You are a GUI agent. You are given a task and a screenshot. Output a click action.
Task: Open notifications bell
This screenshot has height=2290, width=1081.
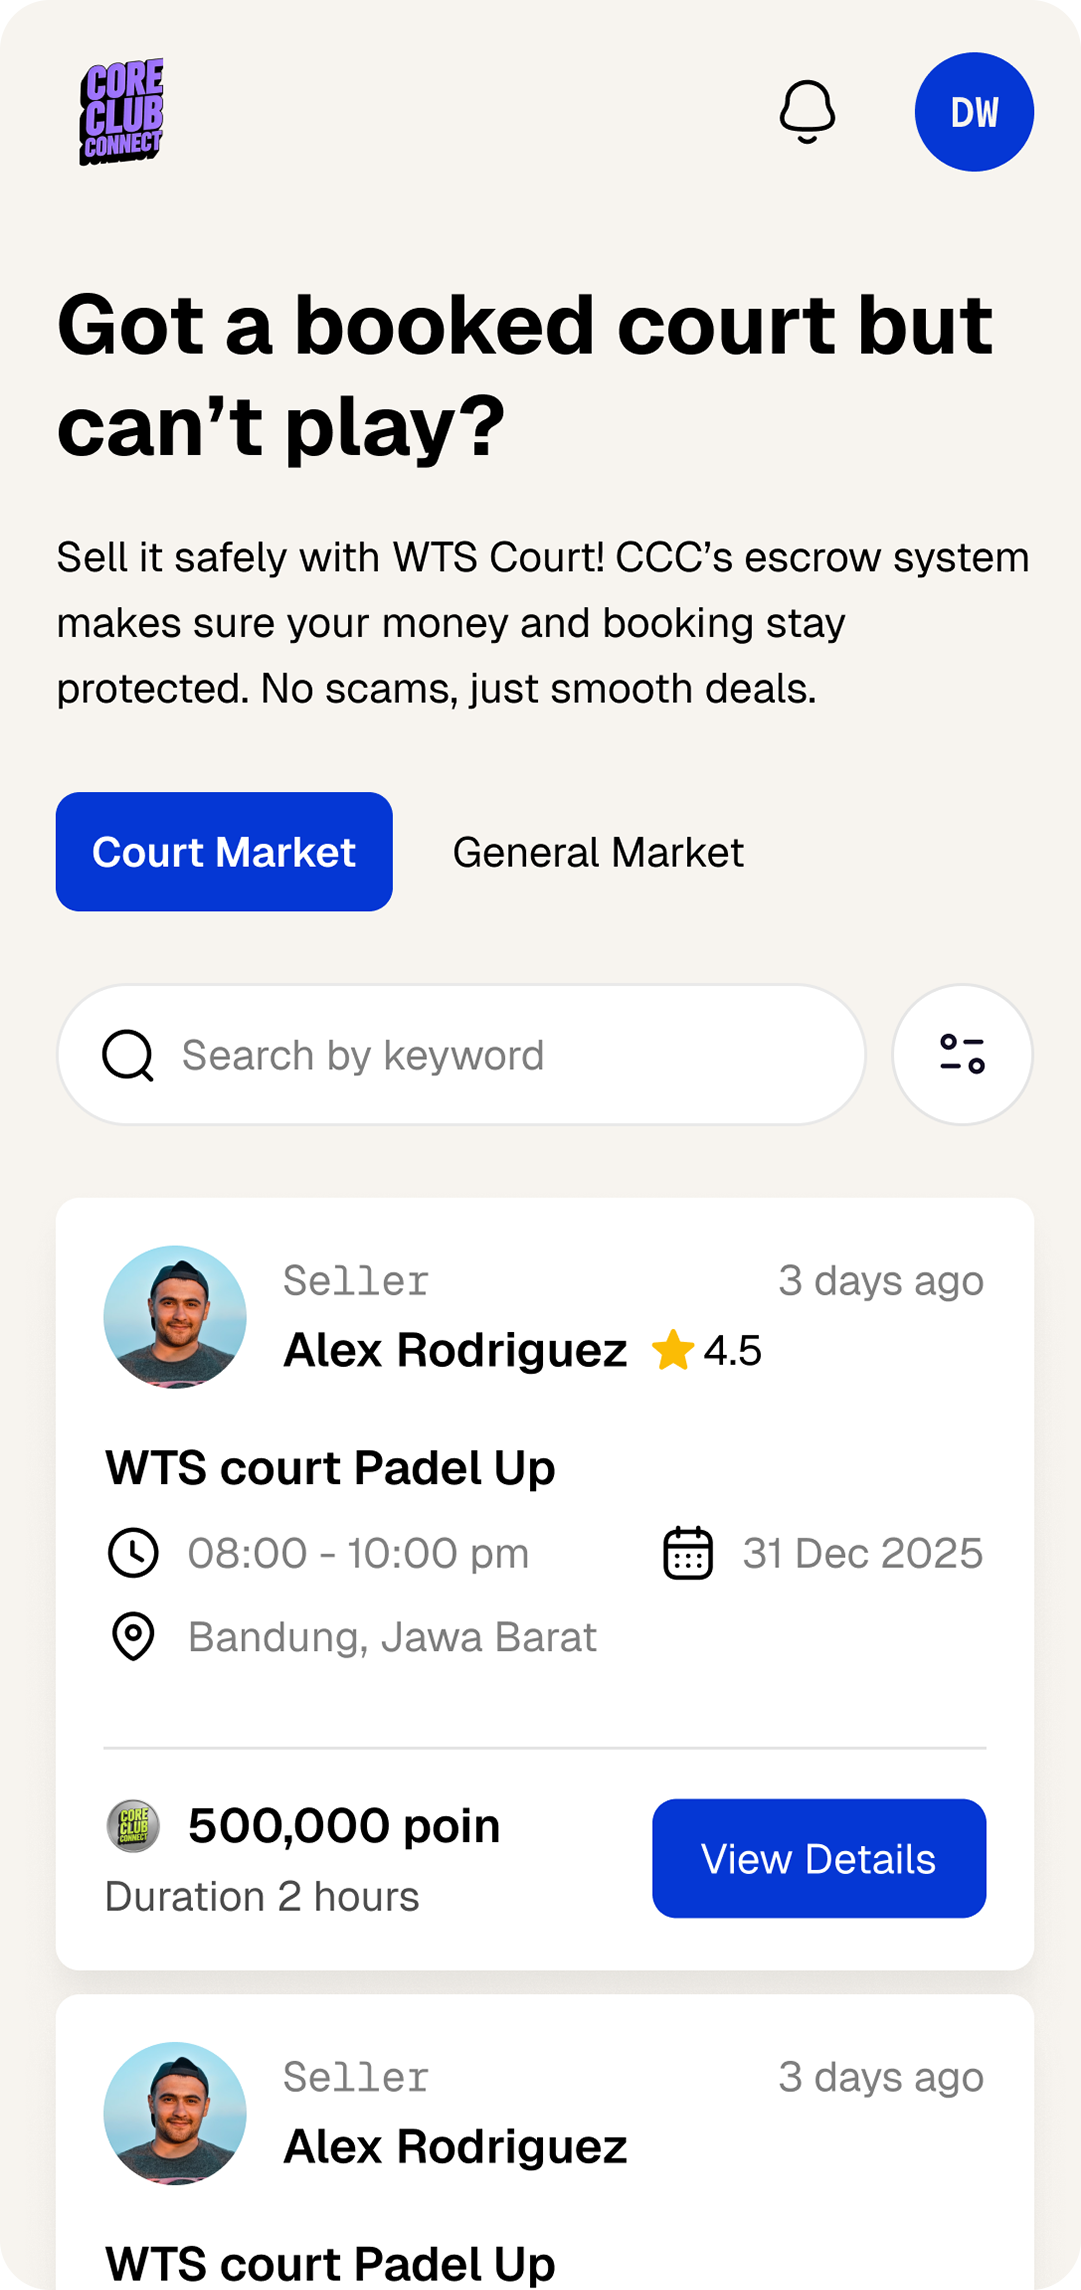coord(807,111)
